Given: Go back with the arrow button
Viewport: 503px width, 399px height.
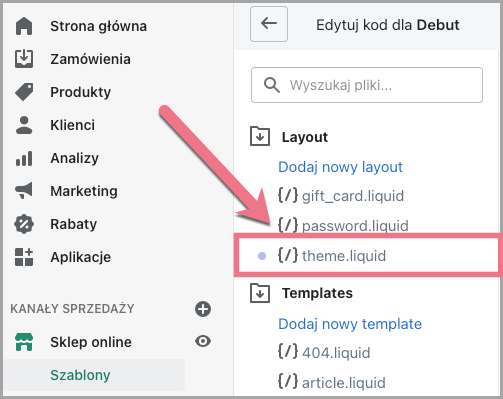Looking at the screenshot, I should (269, 24).
